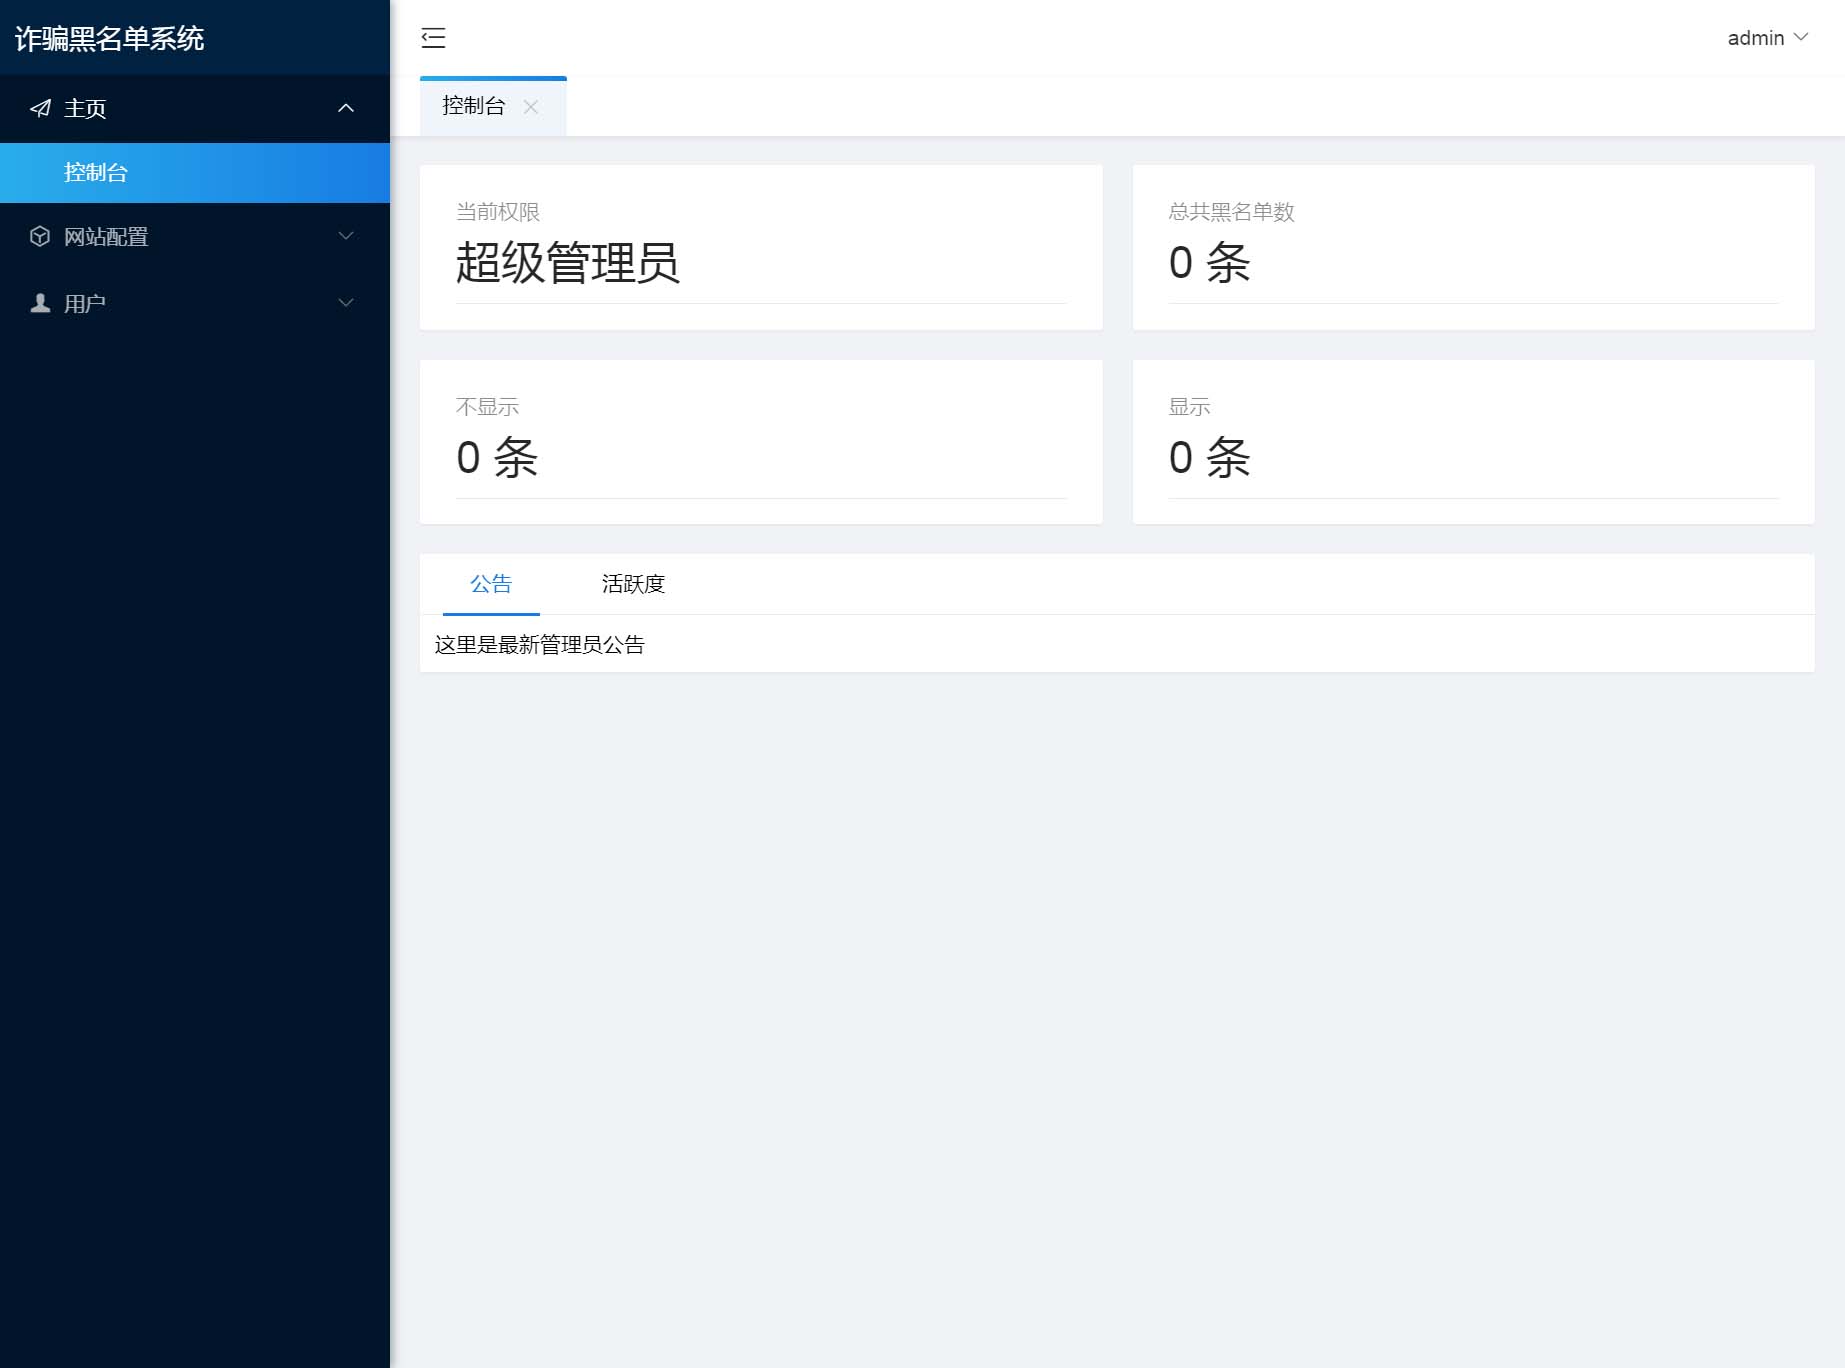
Task: Click the 用户 person icon
Action: pyautogui.click(x=40, y=302)
